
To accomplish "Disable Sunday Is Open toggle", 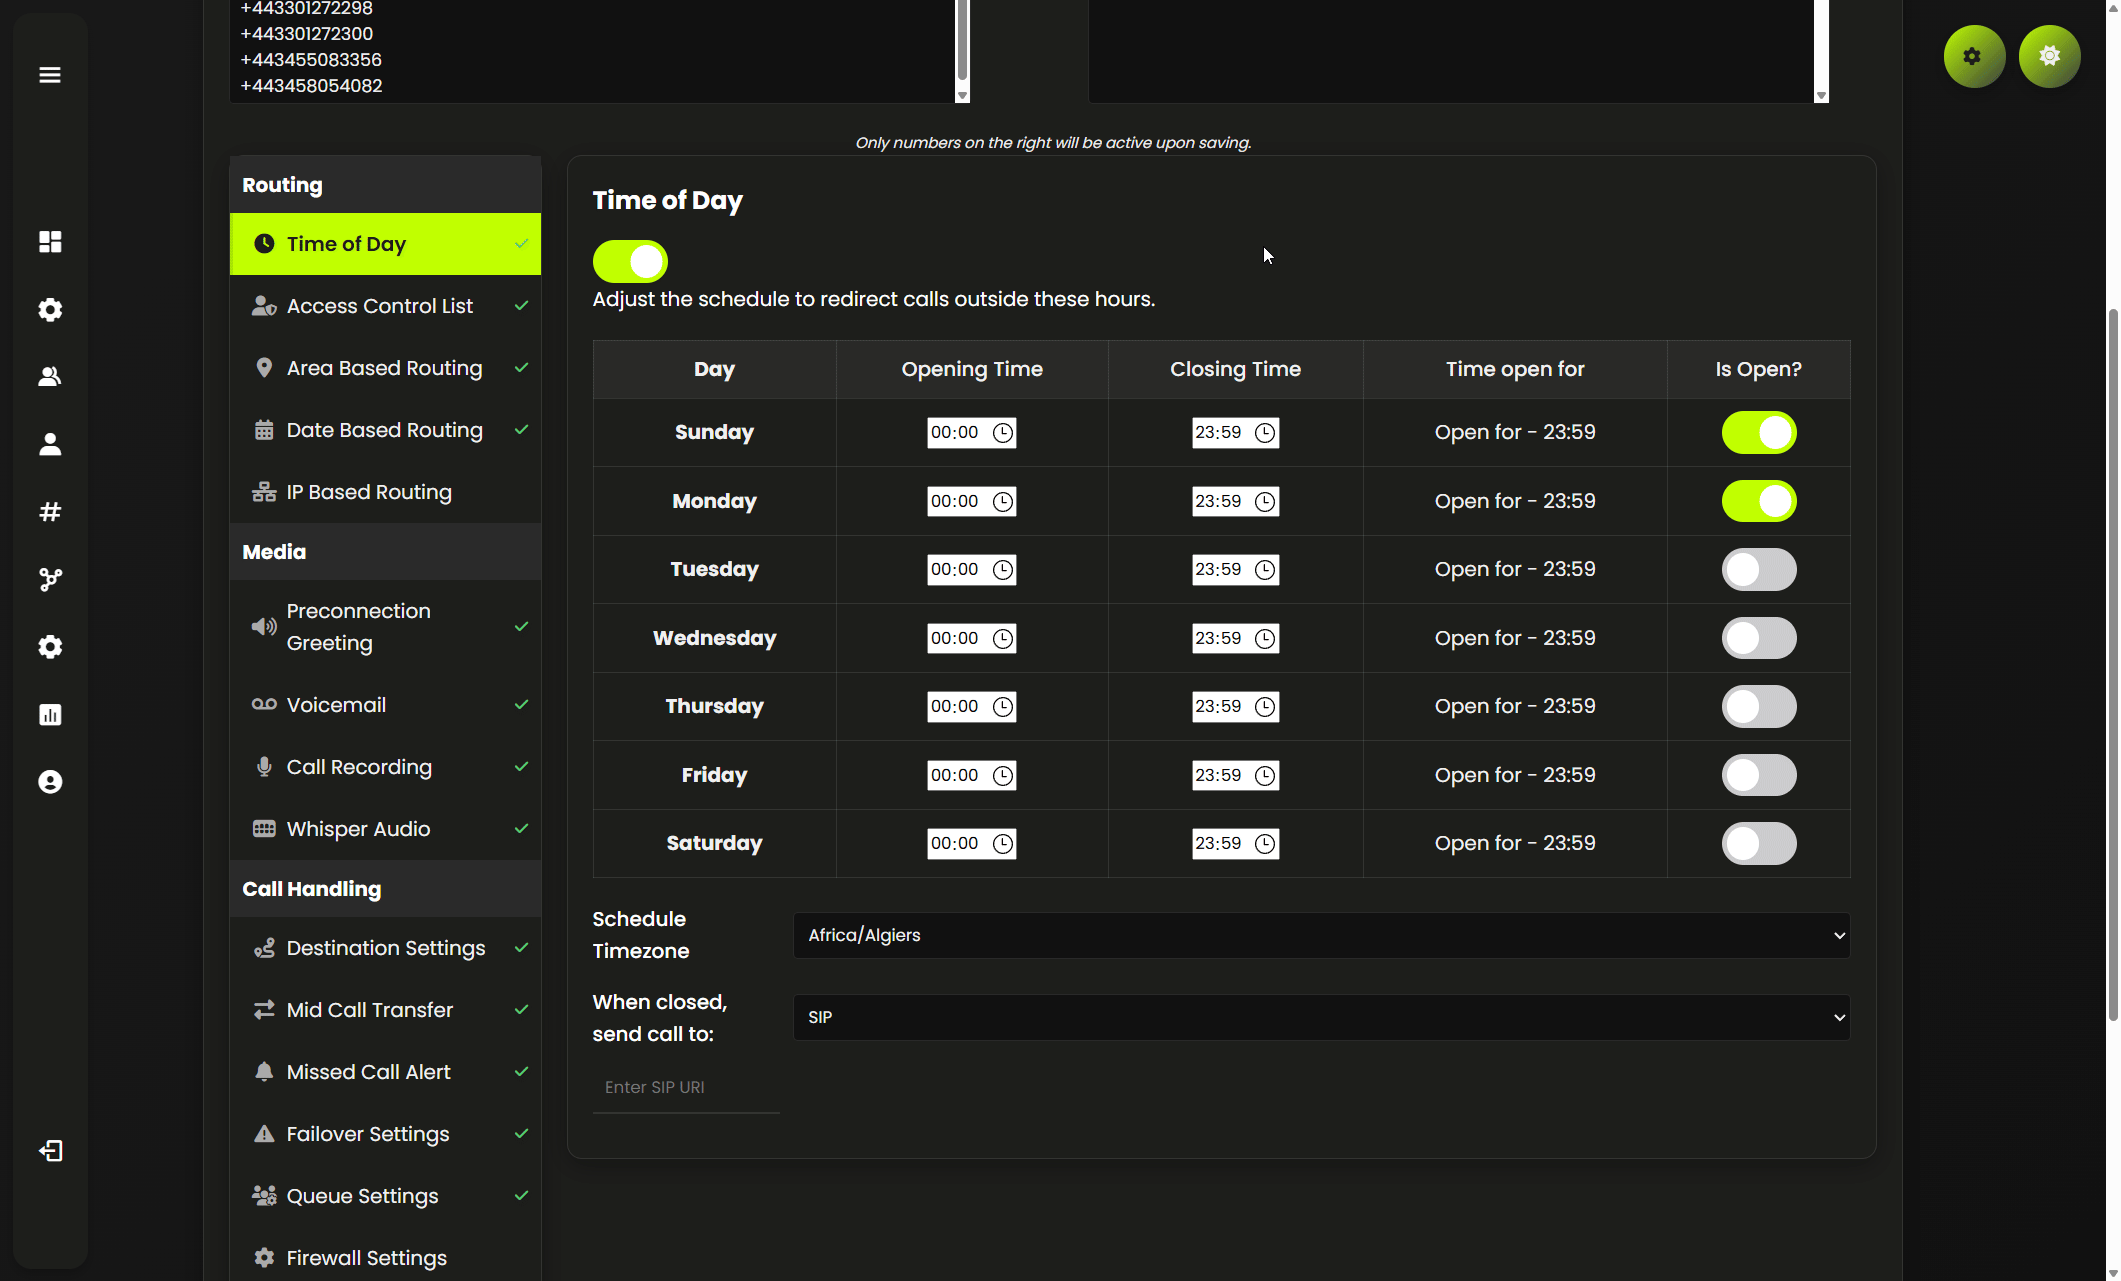I will click(1758, 433).
